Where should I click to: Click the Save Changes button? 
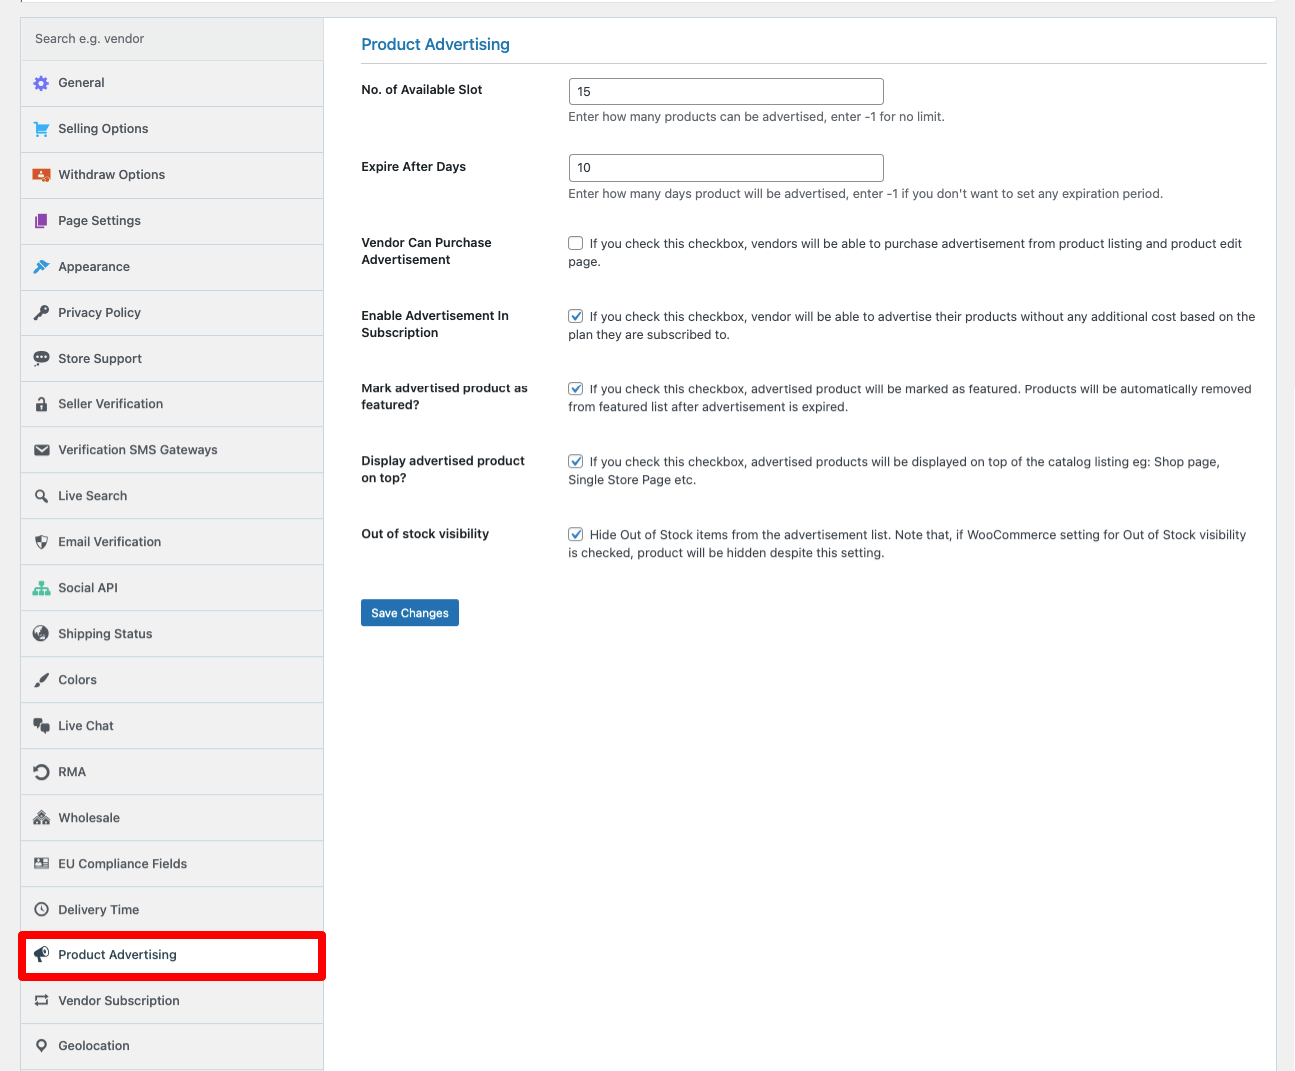coord(409,612)
